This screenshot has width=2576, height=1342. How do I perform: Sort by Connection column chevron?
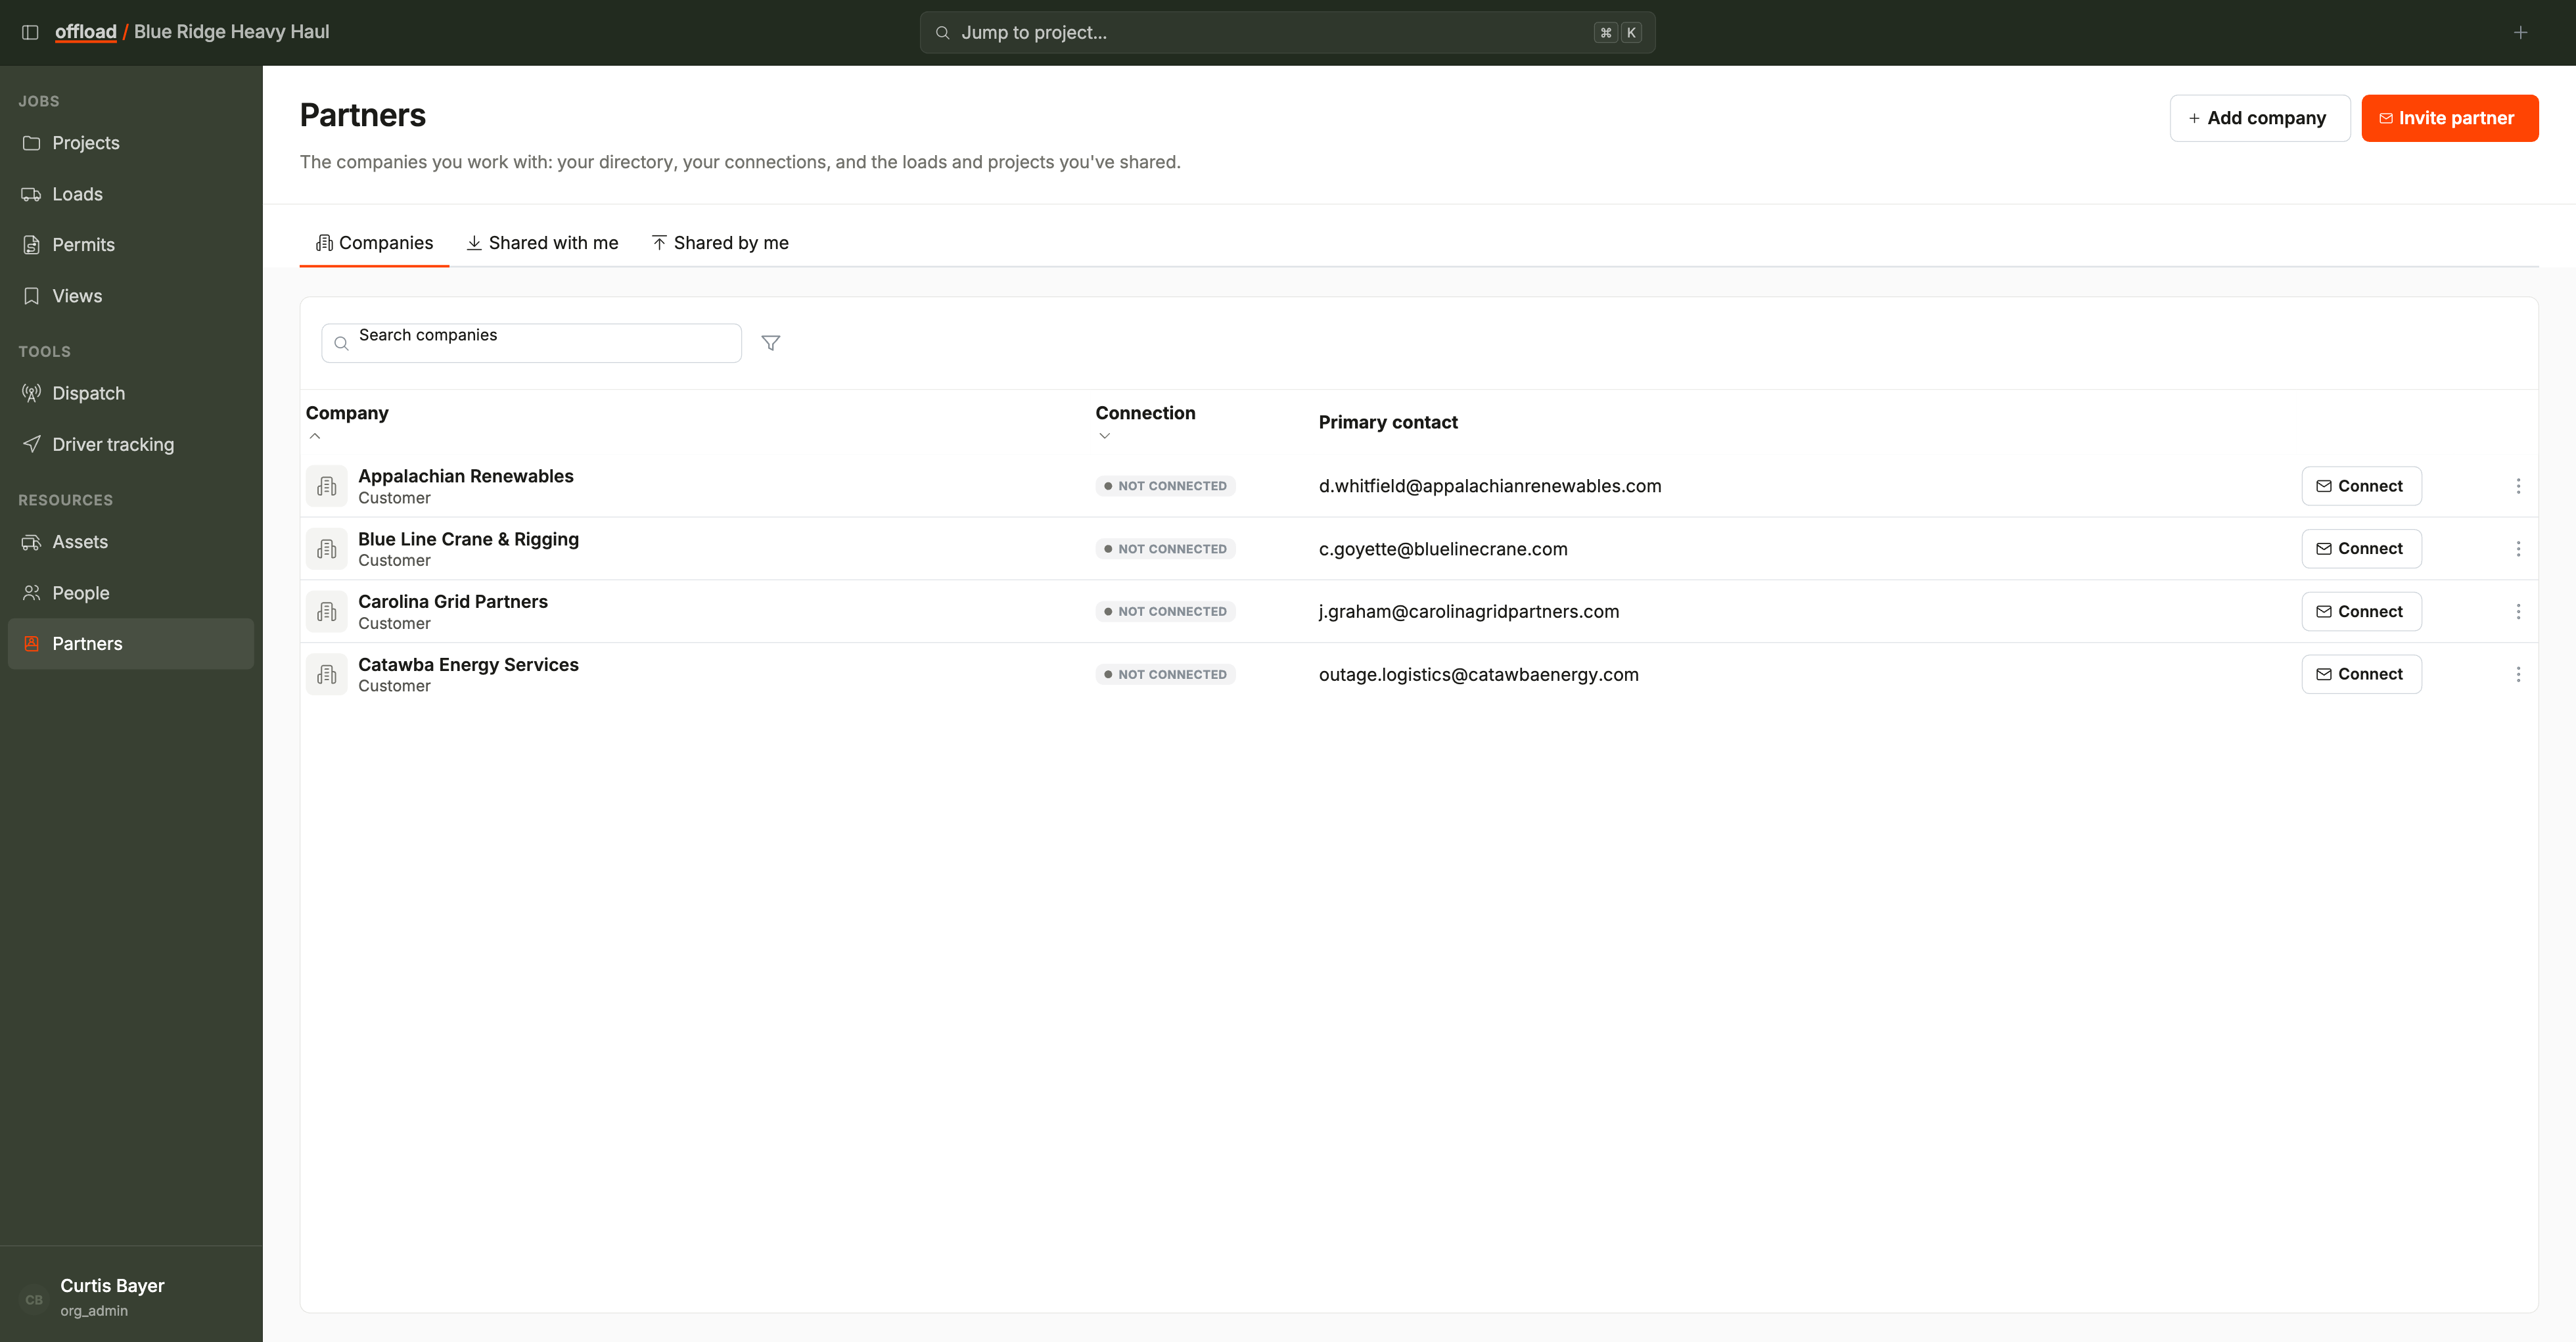click(1104, 436)
